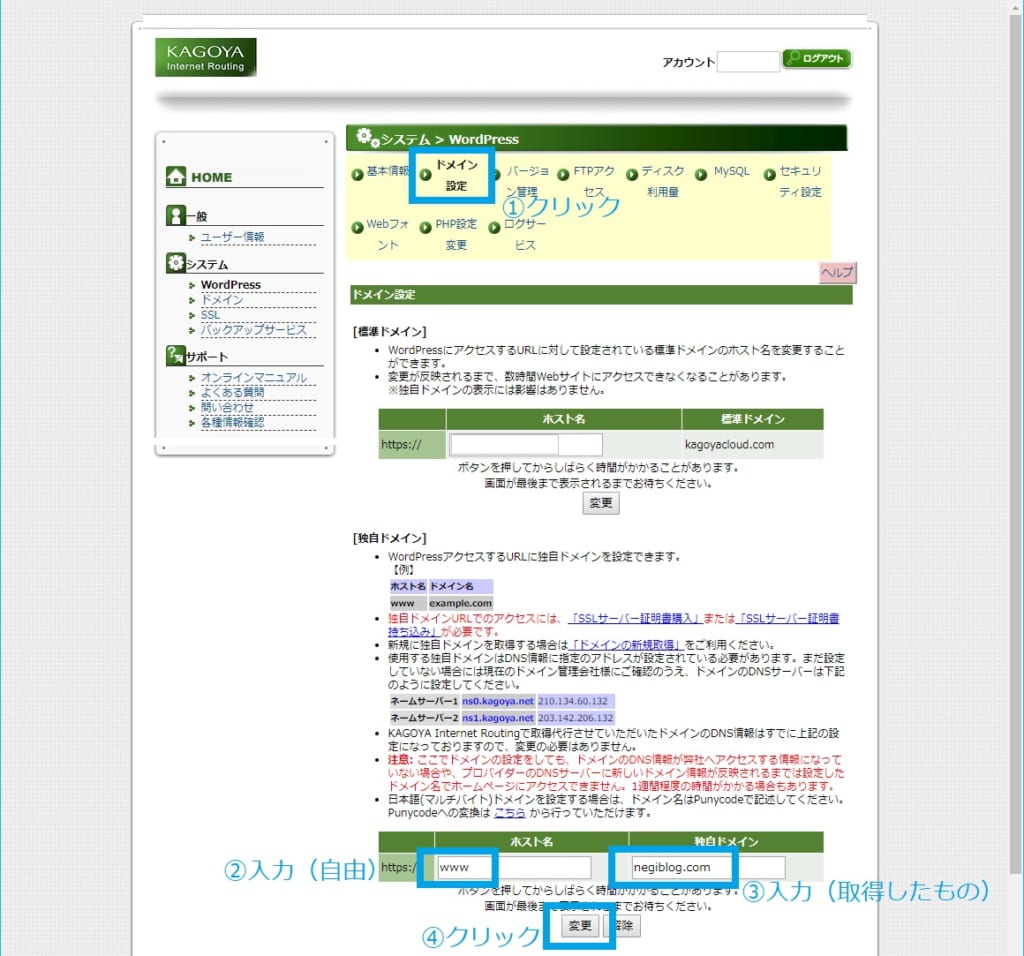Focus the アカウント input field
Screen dimensions: 1024x956
[748, 61]
